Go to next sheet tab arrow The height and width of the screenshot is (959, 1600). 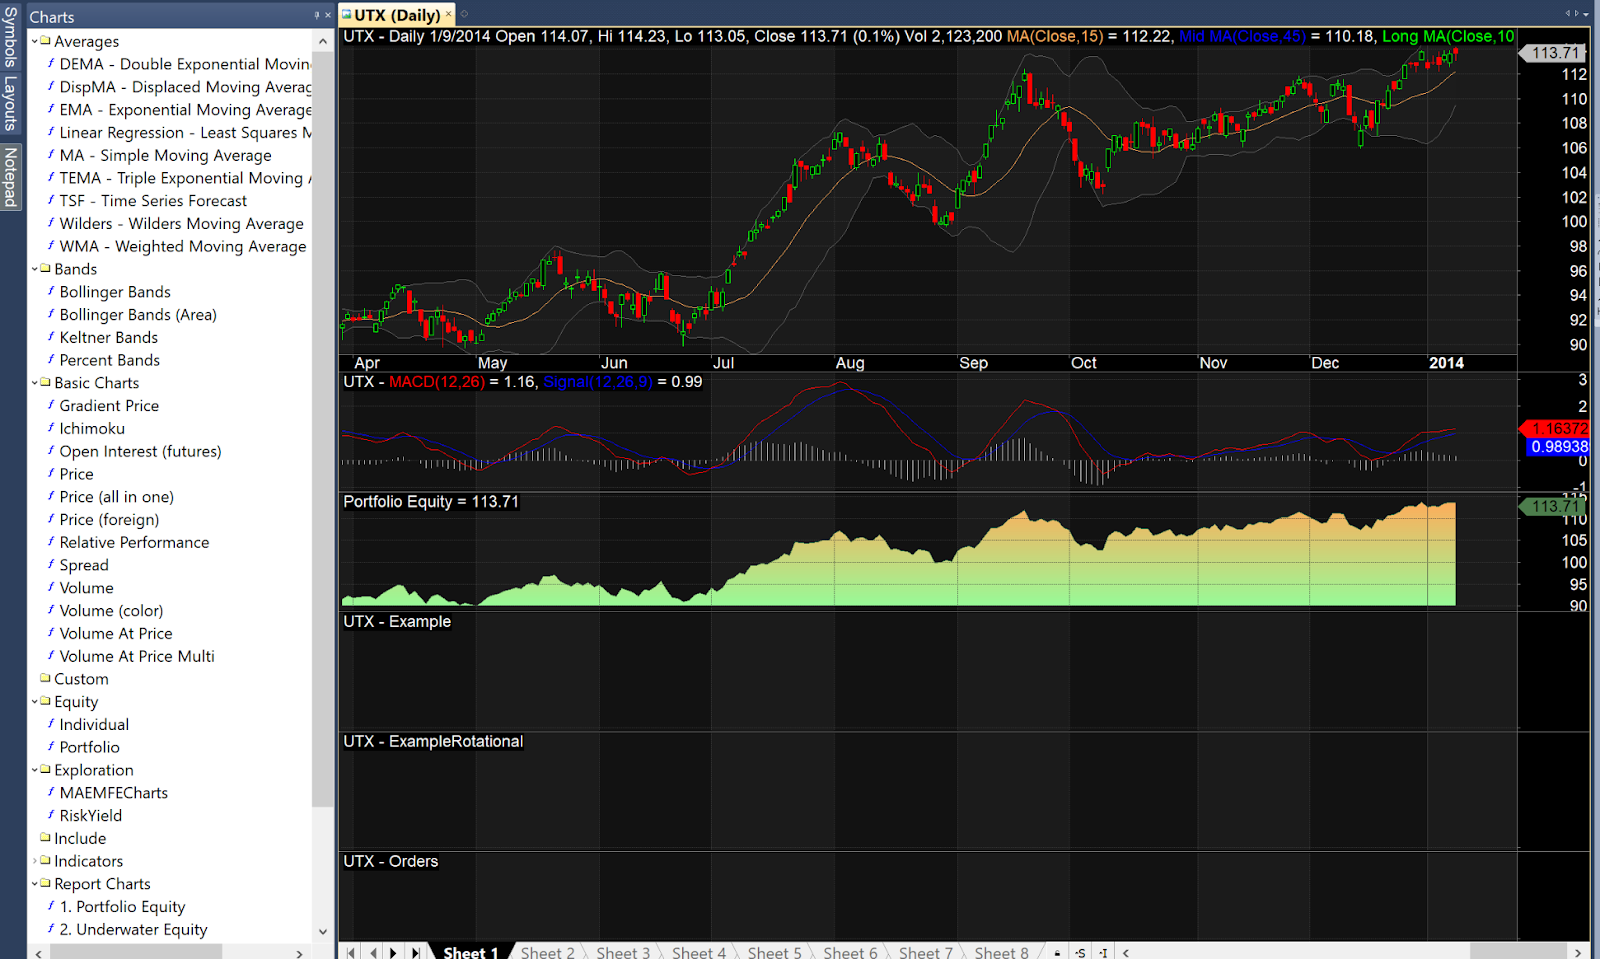pyautogui.click(x=394, y=952)
